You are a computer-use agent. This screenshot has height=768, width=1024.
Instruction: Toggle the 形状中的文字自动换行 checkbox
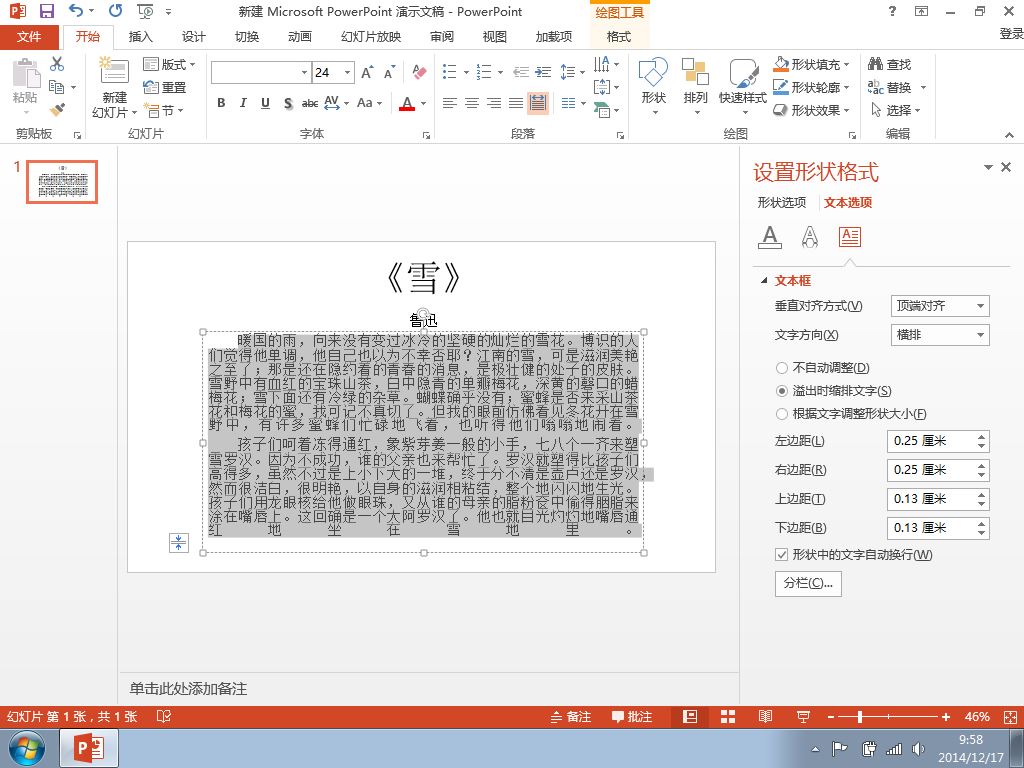pos(781,554)
